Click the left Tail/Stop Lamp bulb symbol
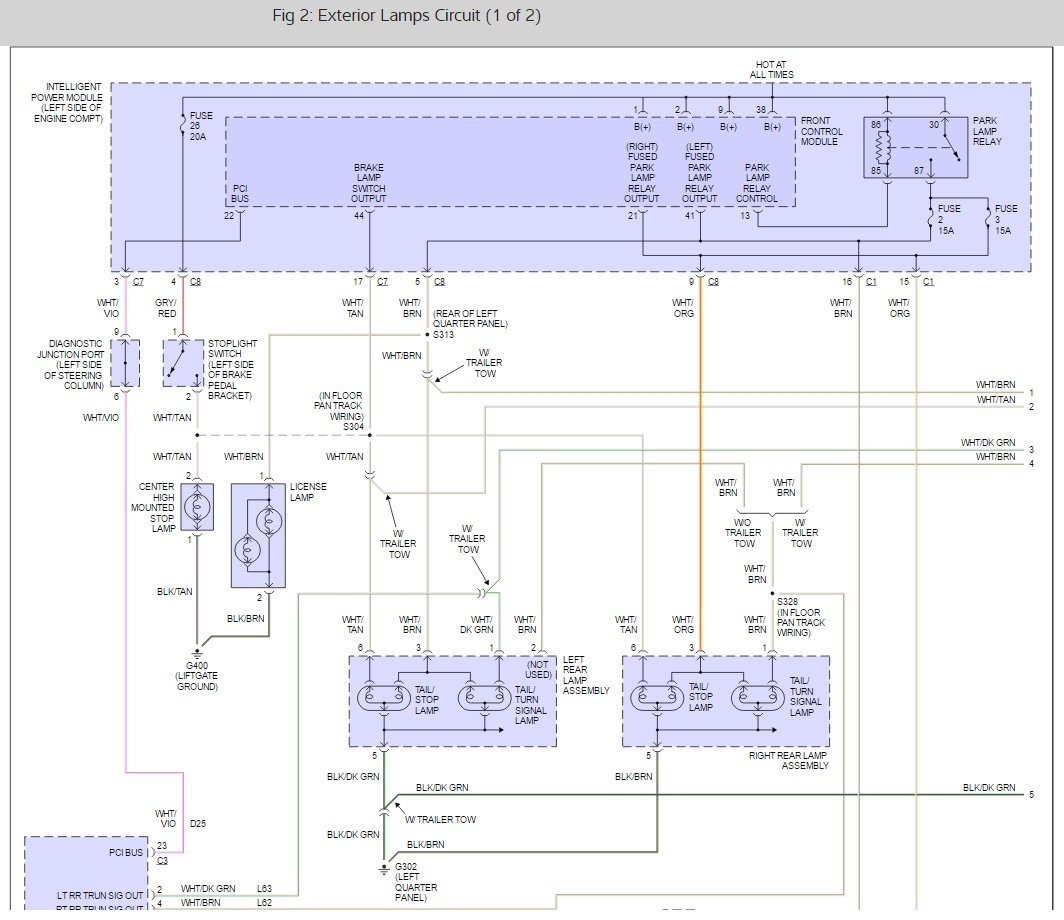This screenshot has height=920, width=1064. (x=383, y=697)
